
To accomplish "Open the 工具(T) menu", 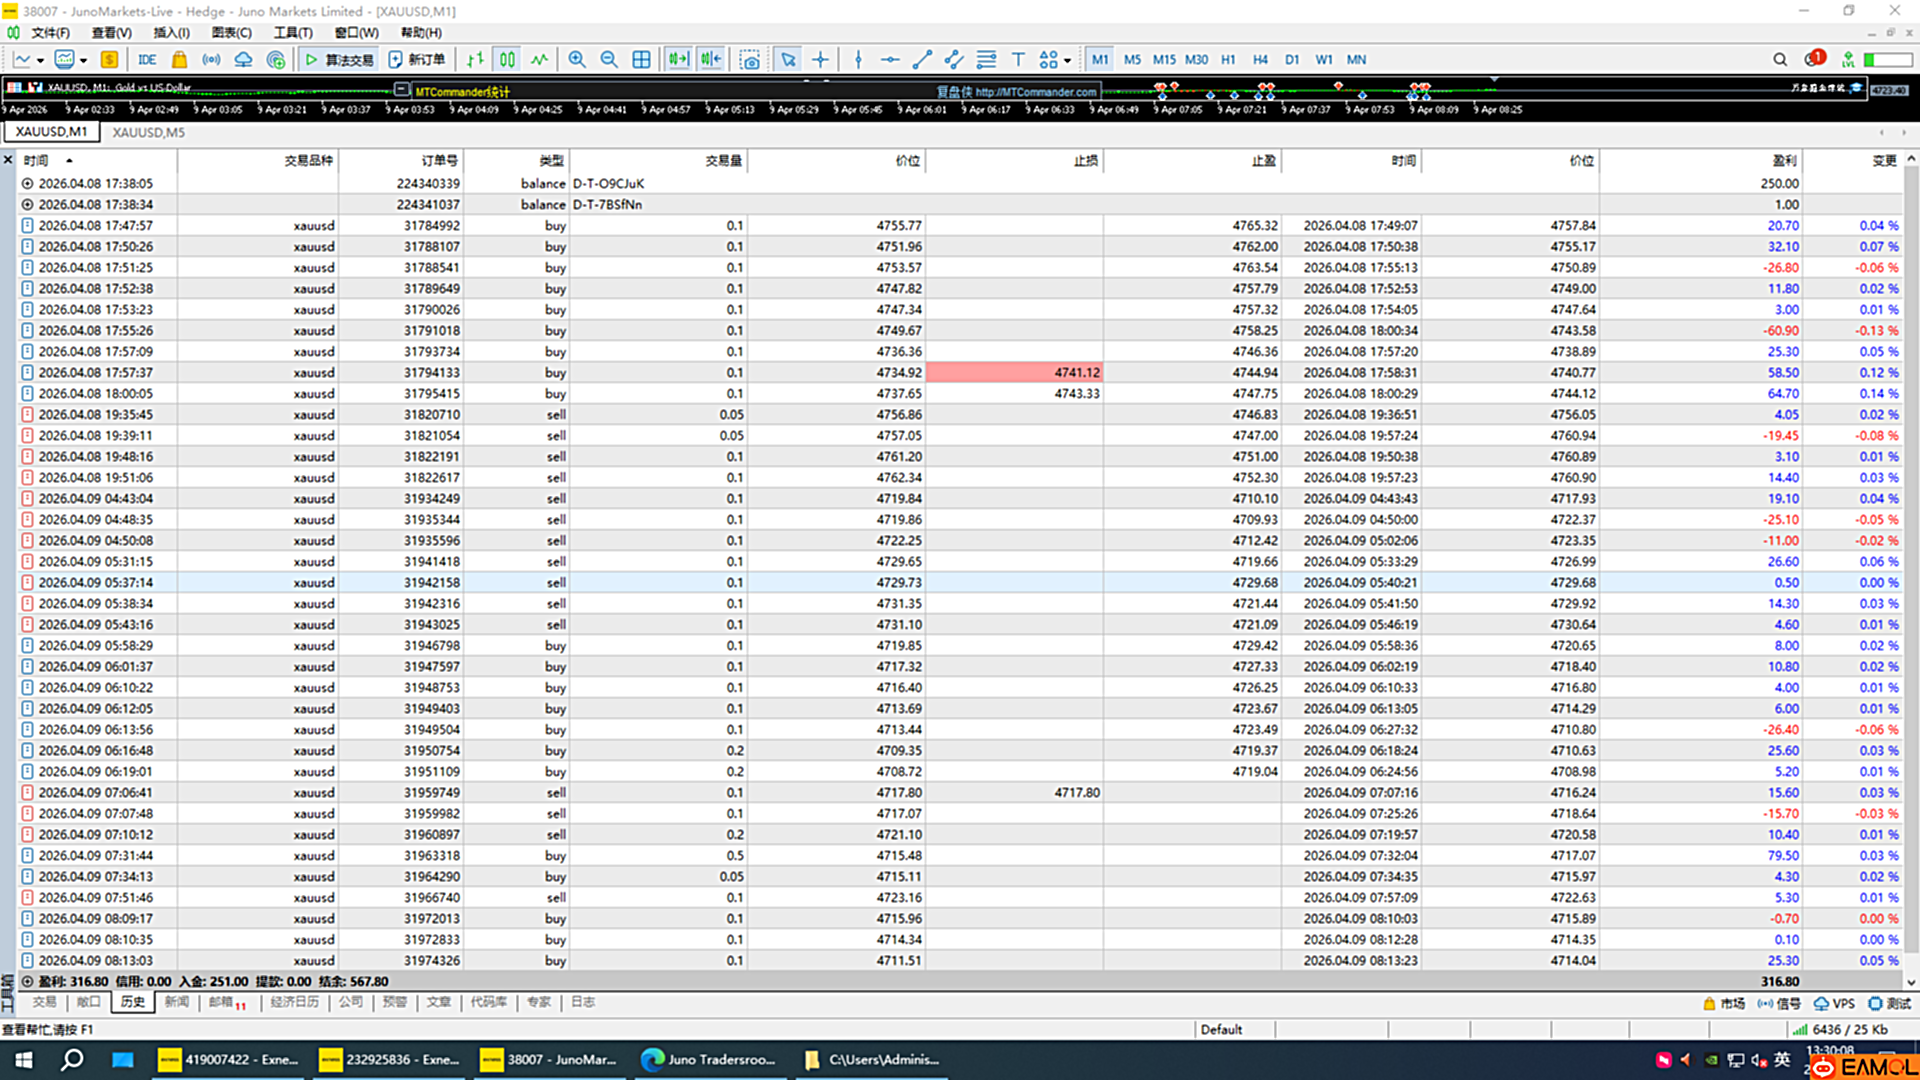I will pos(293,33).
